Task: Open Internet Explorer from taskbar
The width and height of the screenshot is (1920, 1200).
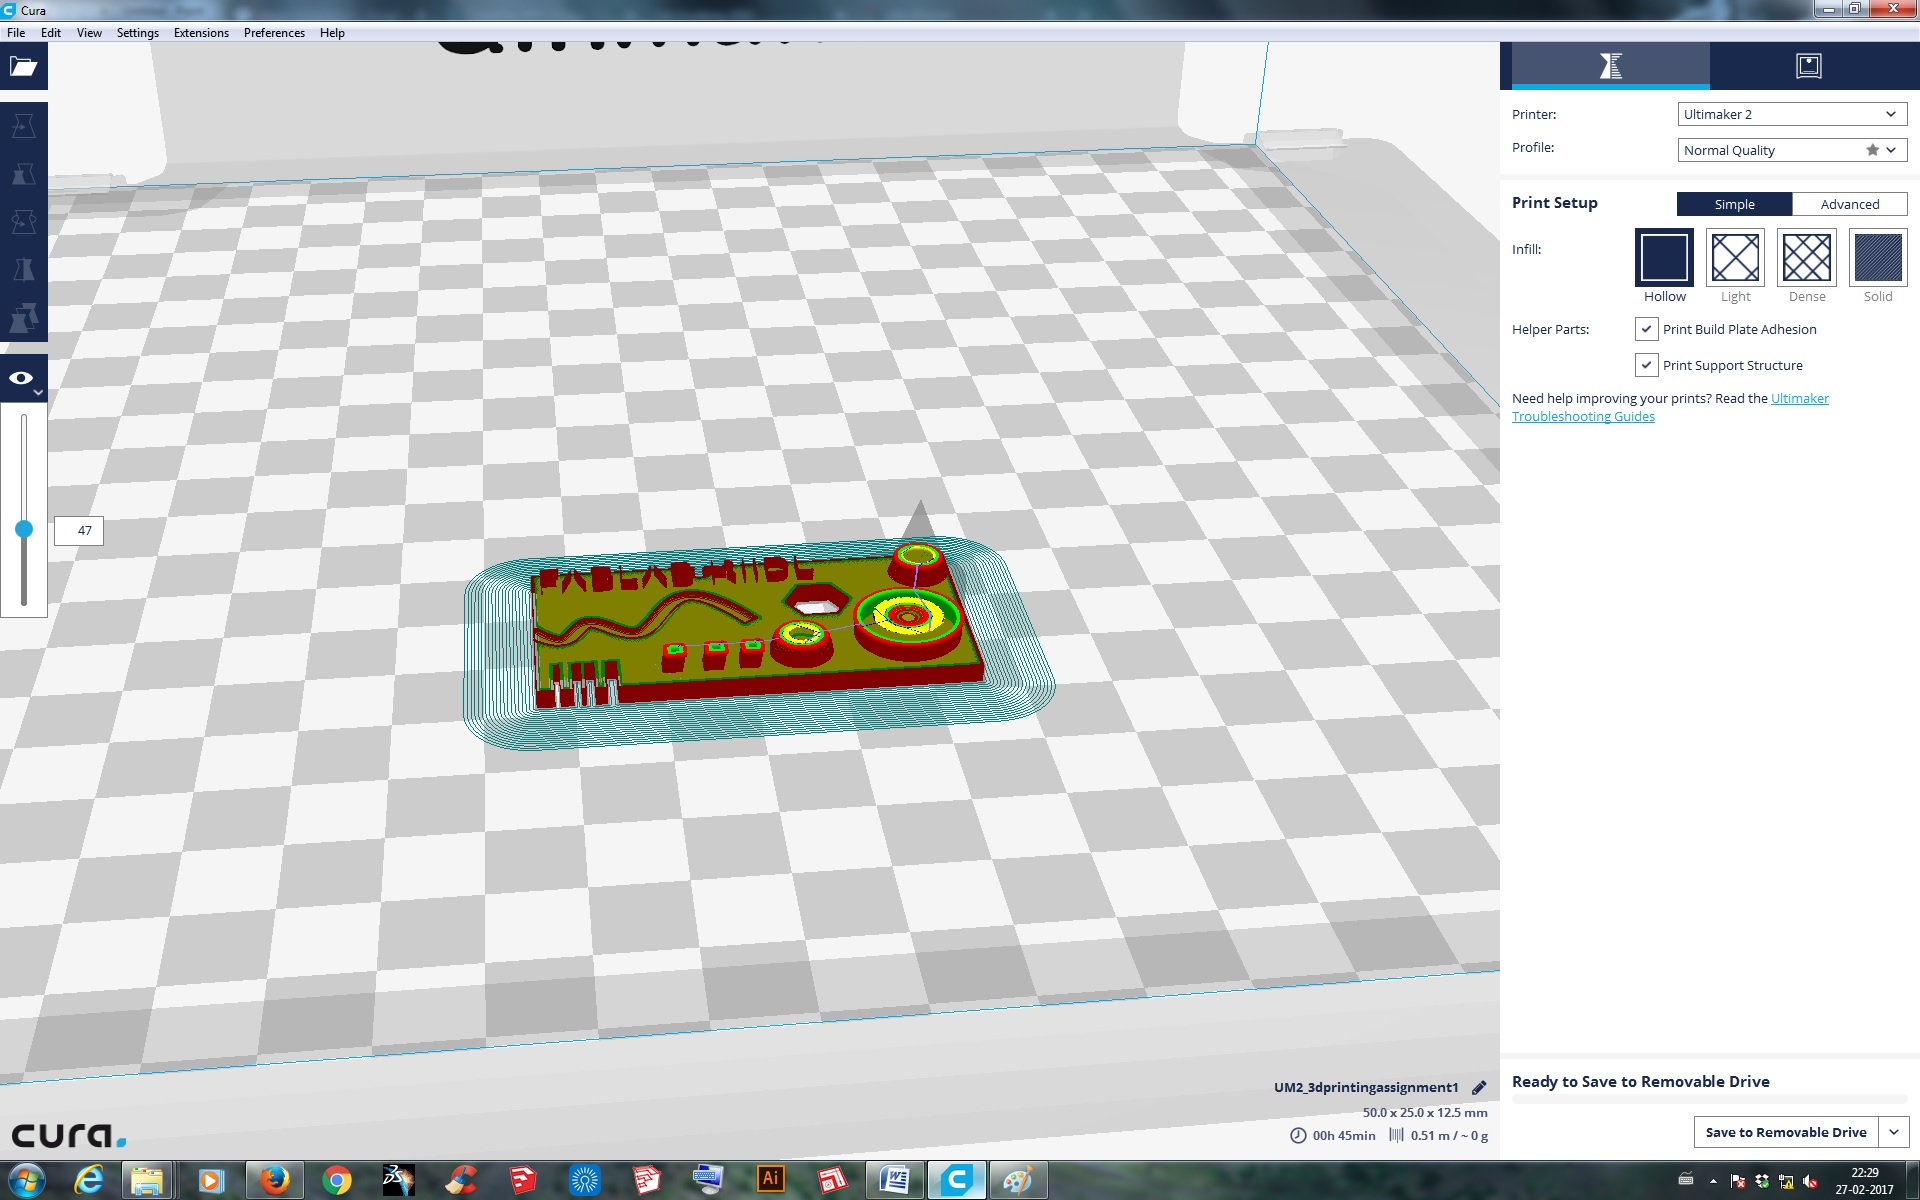Action: 89,1181
